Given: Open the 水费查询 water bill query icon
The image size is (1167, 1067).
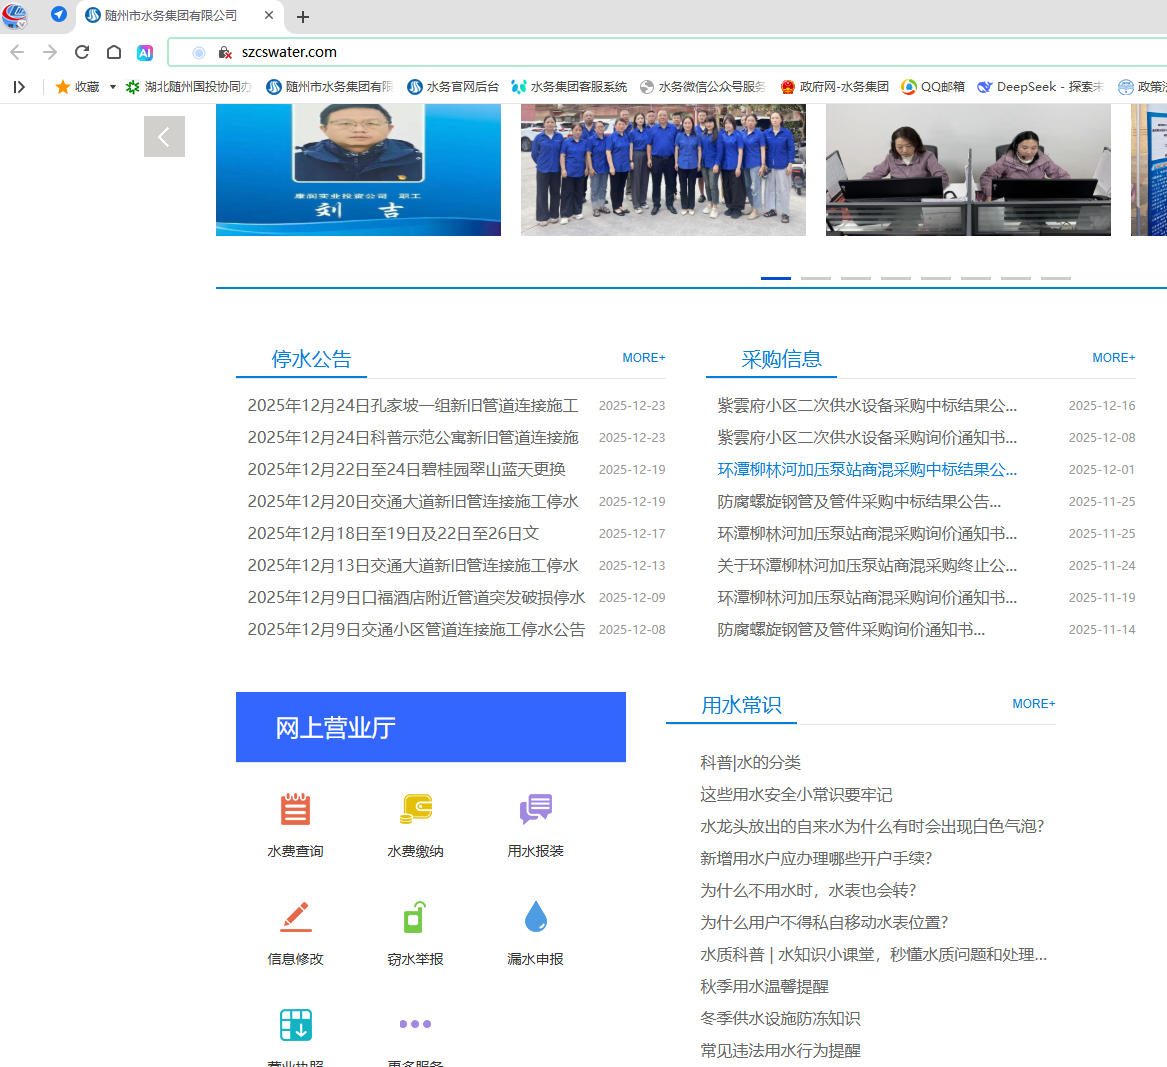Looking at the screenshot, I should pyautogui.click(x=295, y=809).
